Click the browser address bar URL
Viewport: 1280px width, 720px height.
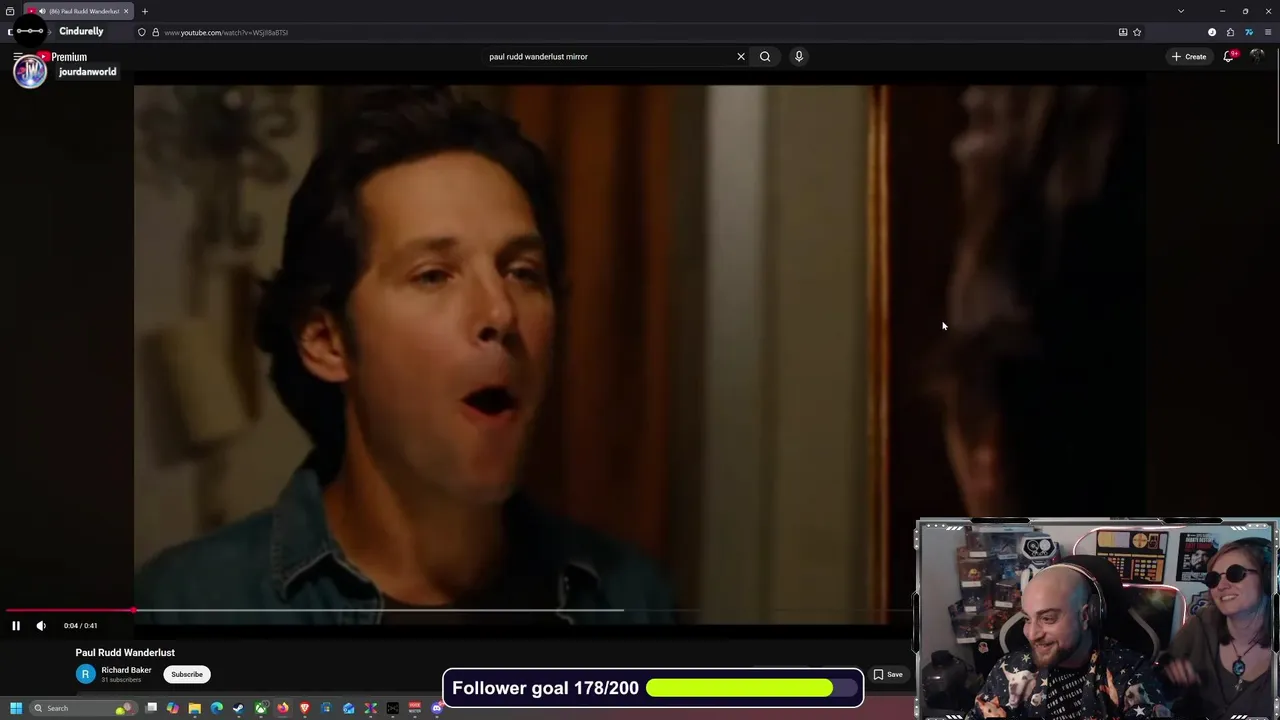226,33
